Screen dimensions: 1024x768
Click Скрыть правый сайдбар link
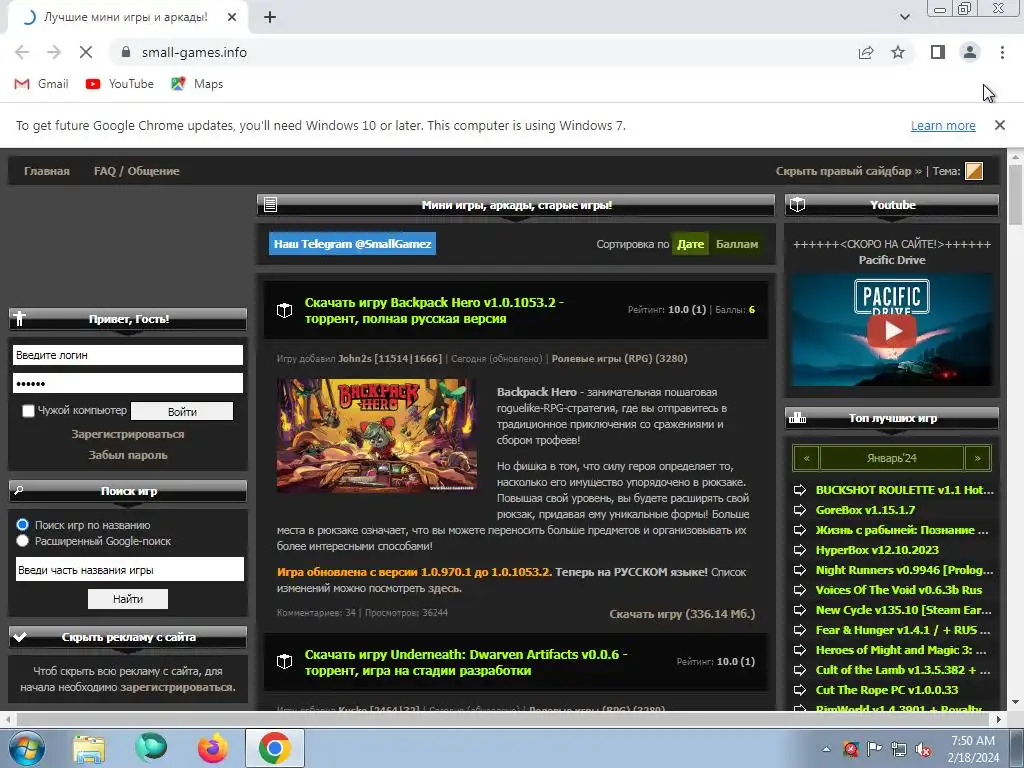point(848,171)
